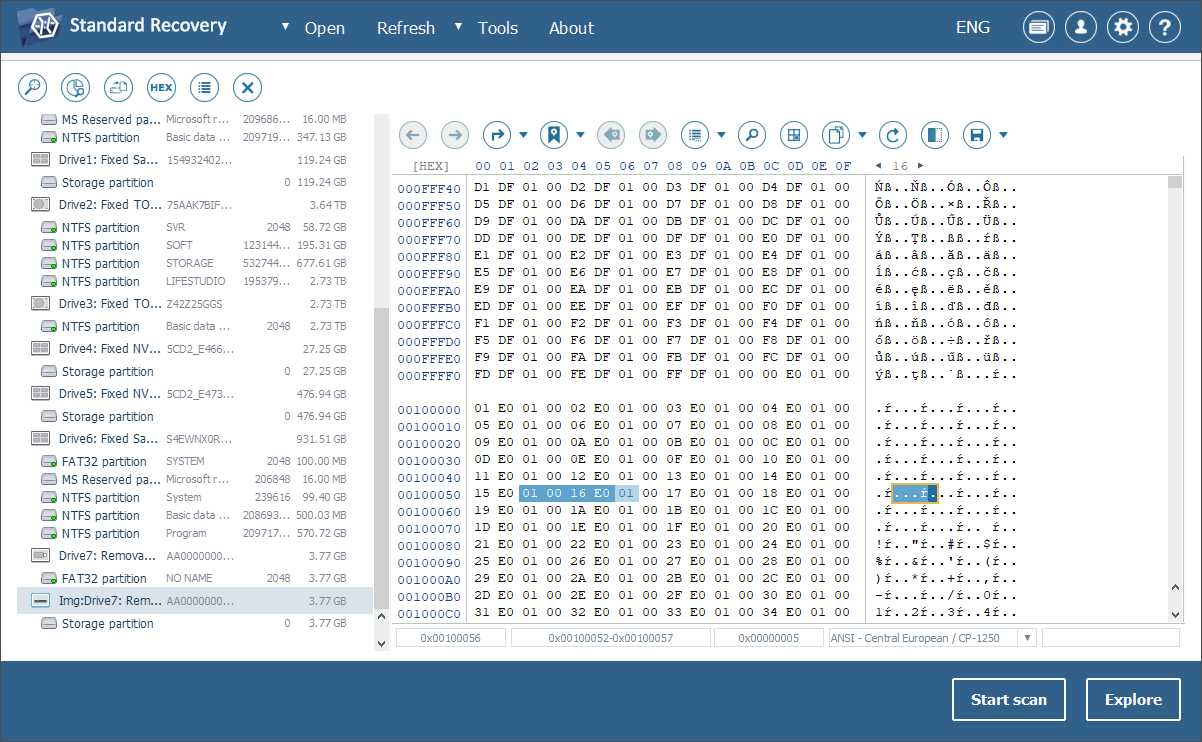Click the find magnifier icon in hex toolbar

752,134
